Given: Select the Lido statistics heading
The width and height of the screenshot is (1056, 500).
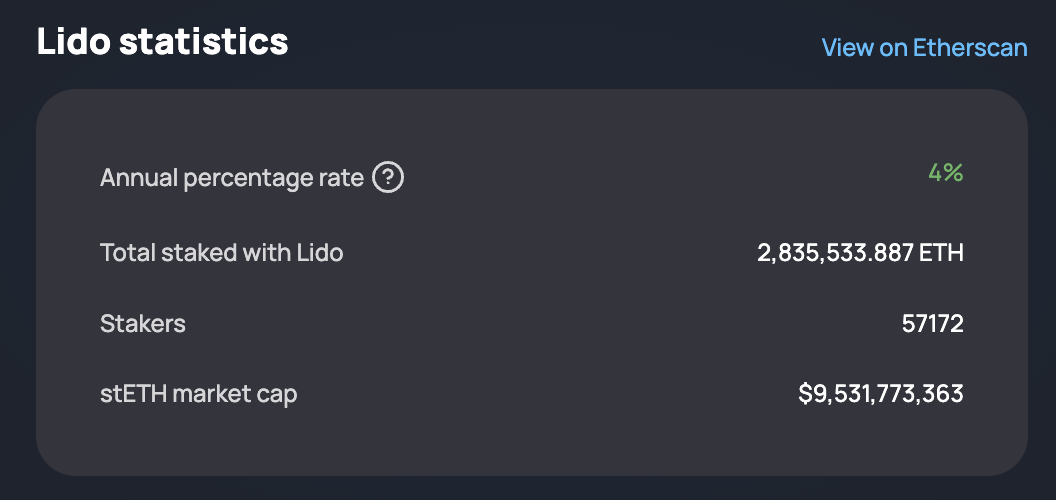Looking at the screenshot, I should click(x=162, y=42).
